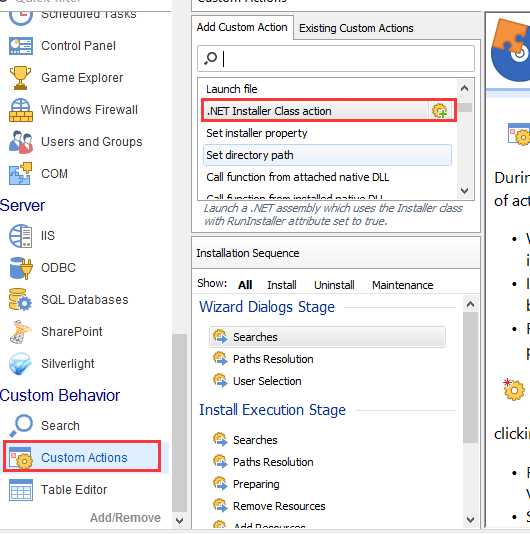Show only Install sequence actions

click(x=282, y=285)
